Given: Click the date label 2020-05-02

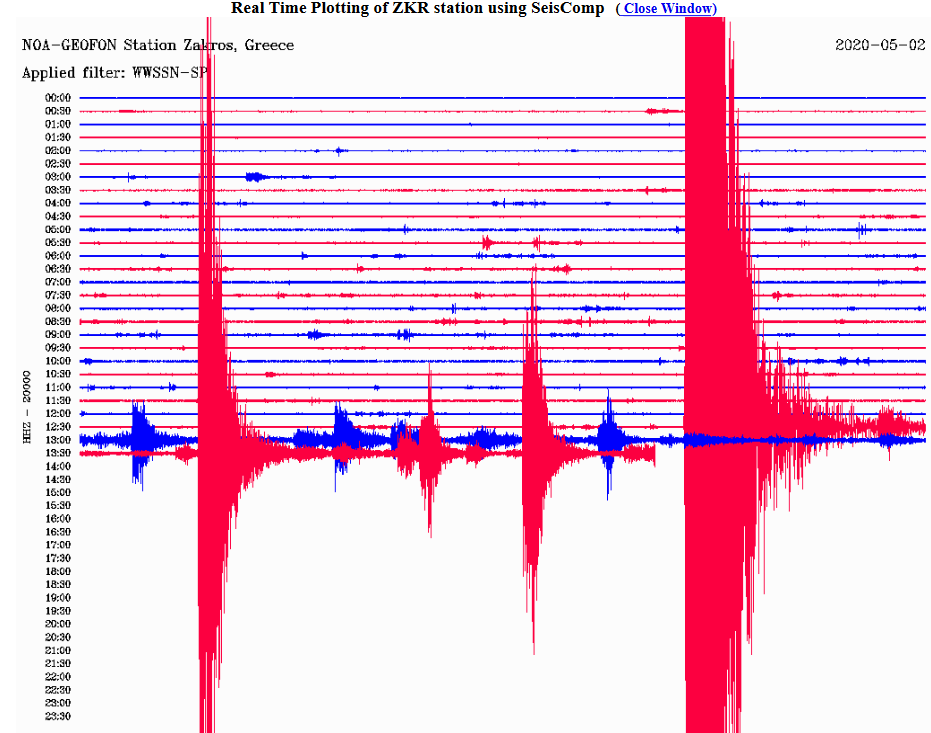Looking at the screenshot, I should [x=879, y=46].
